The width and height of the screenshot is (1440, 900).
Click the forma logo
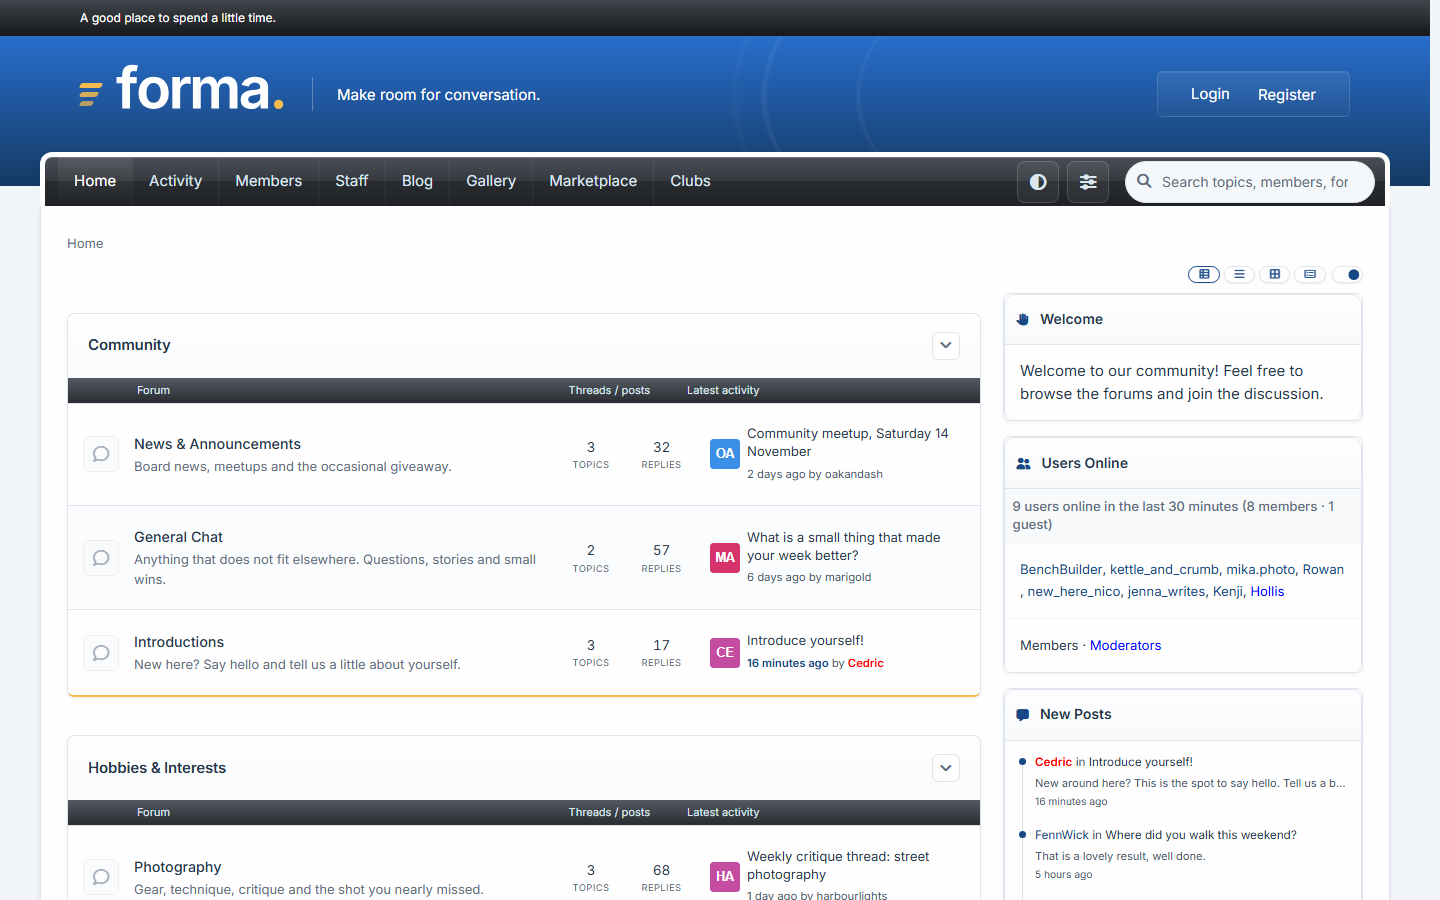pos(182,90)
